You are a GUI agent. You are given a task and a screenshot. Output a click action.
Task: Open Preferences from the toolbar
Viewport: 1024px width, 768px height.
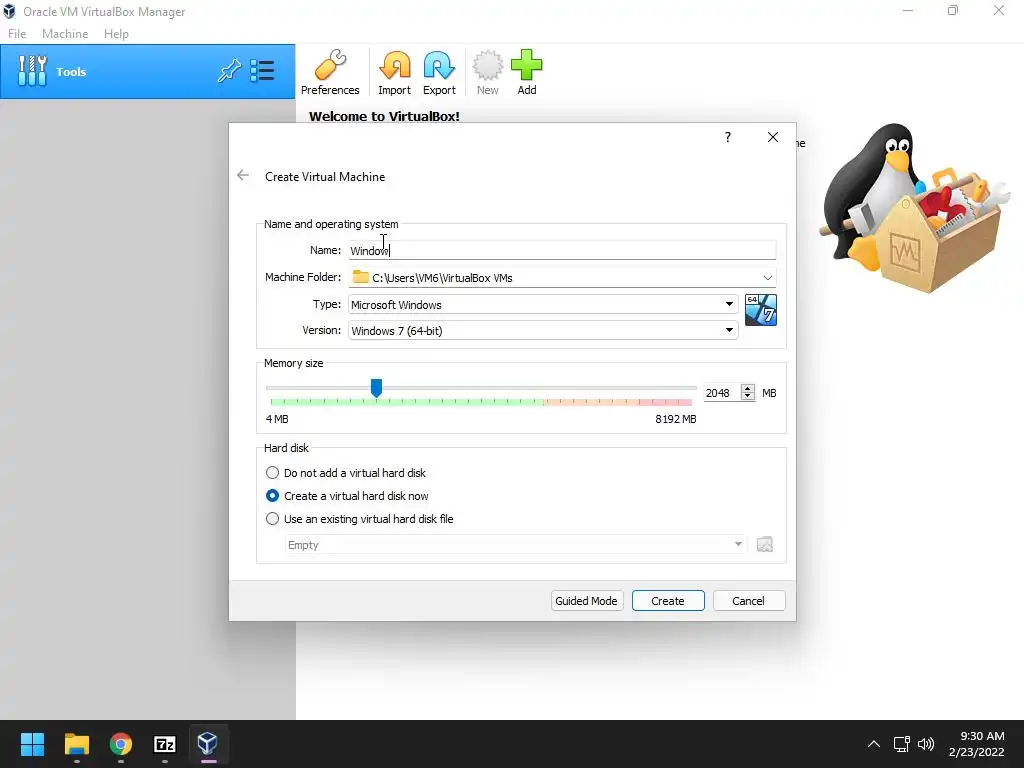(x=330, y=72)
